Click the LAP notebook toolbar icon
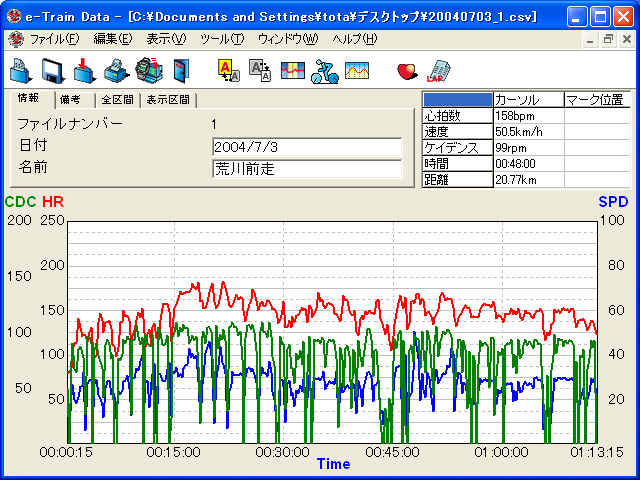Image resolution: width=640 pixels, height=480 pixels. click(438, 70)
